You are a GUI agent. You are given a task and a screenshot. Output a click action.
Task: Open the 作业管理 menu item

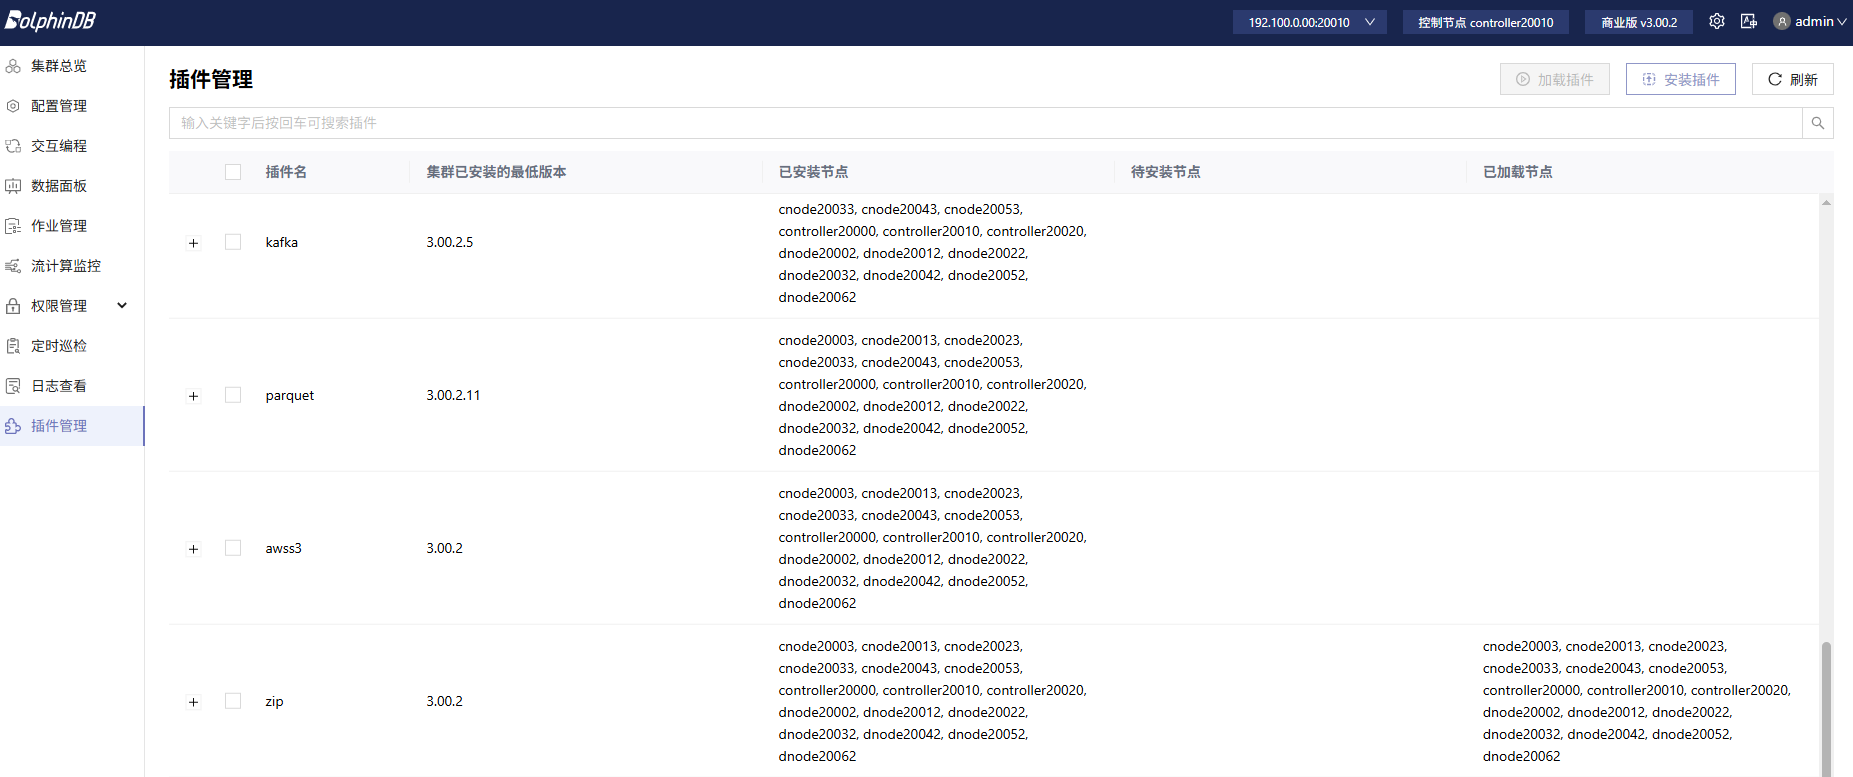(58, 226)
